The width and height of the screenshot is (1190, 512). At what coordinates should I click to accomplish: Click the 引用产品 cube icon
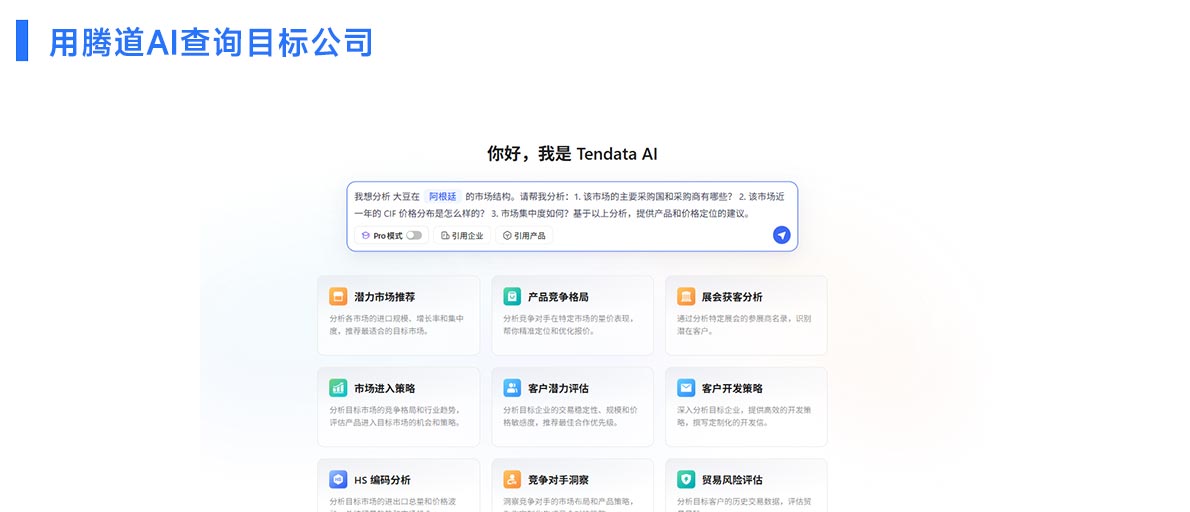[x=507, y=236]
